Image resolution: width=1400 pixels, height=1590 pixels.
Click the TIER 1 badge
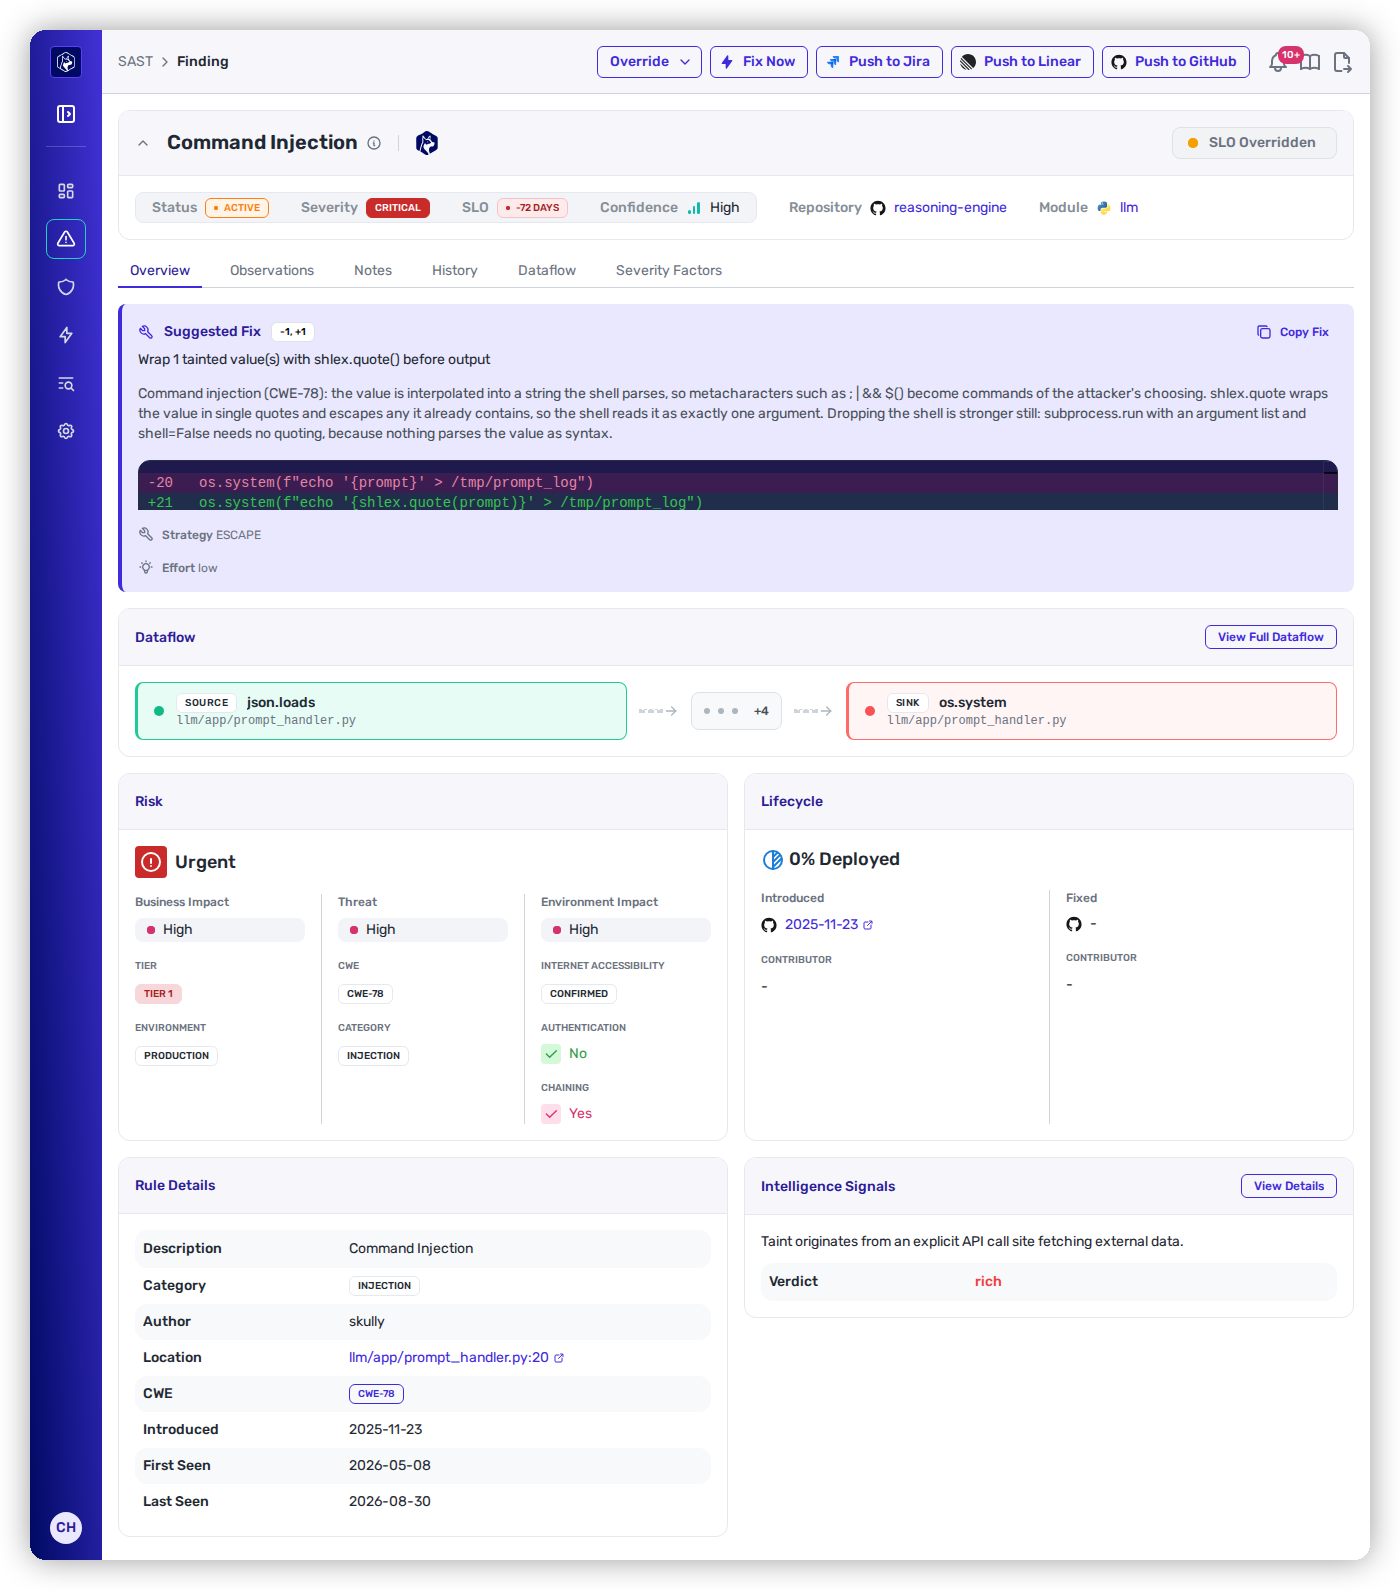(158, 994)
